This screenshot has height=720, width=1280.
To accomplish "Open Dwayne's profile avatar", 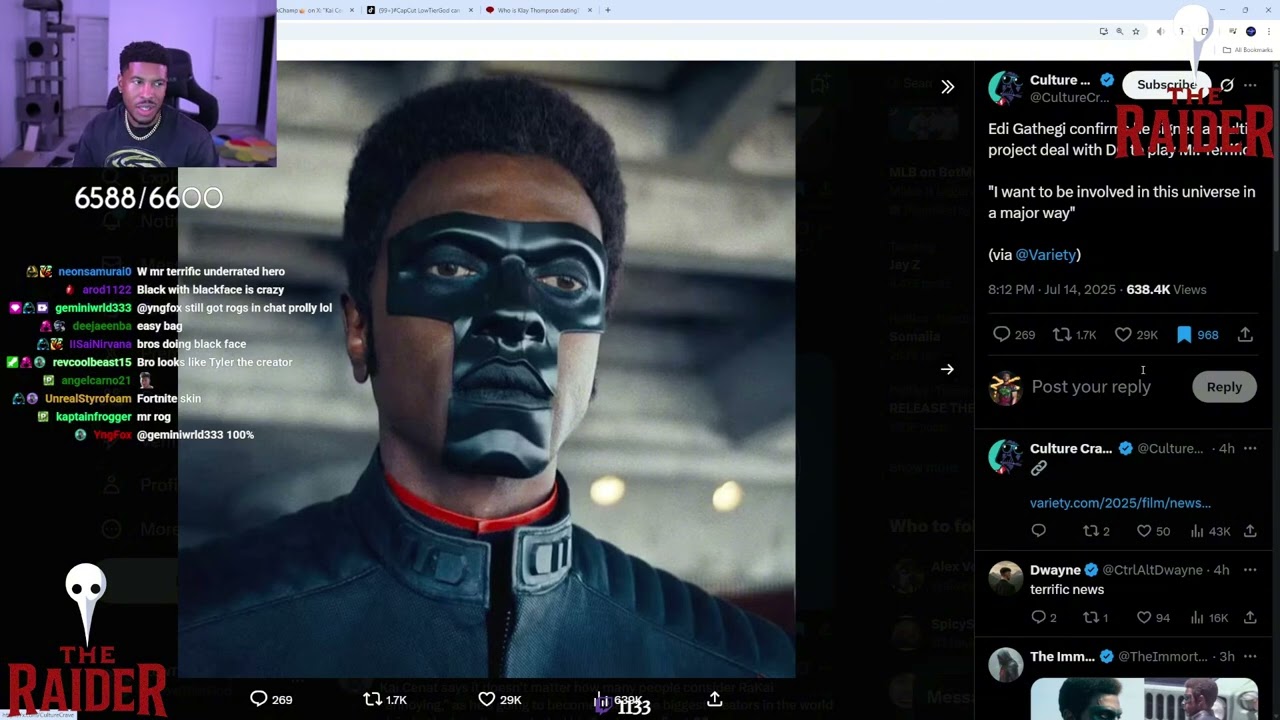I will pyautogui.click(x=1005, y=579).
